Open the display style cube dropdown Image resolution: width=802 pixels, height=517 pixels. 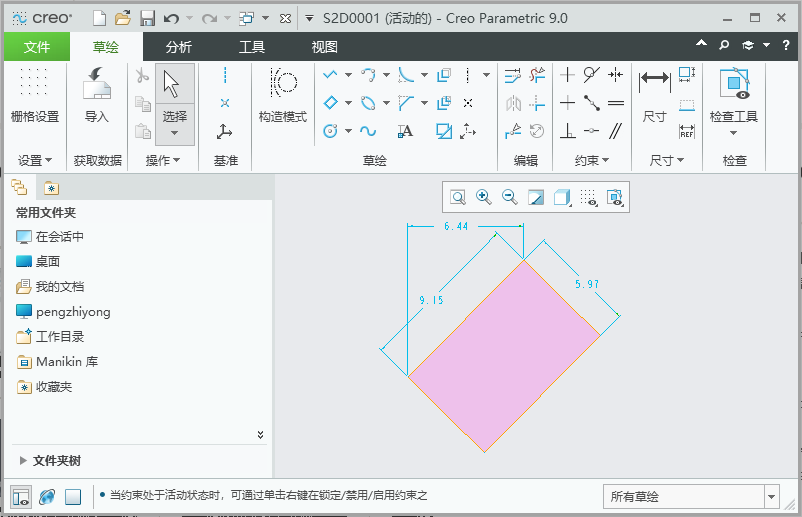tap(563, 197)
